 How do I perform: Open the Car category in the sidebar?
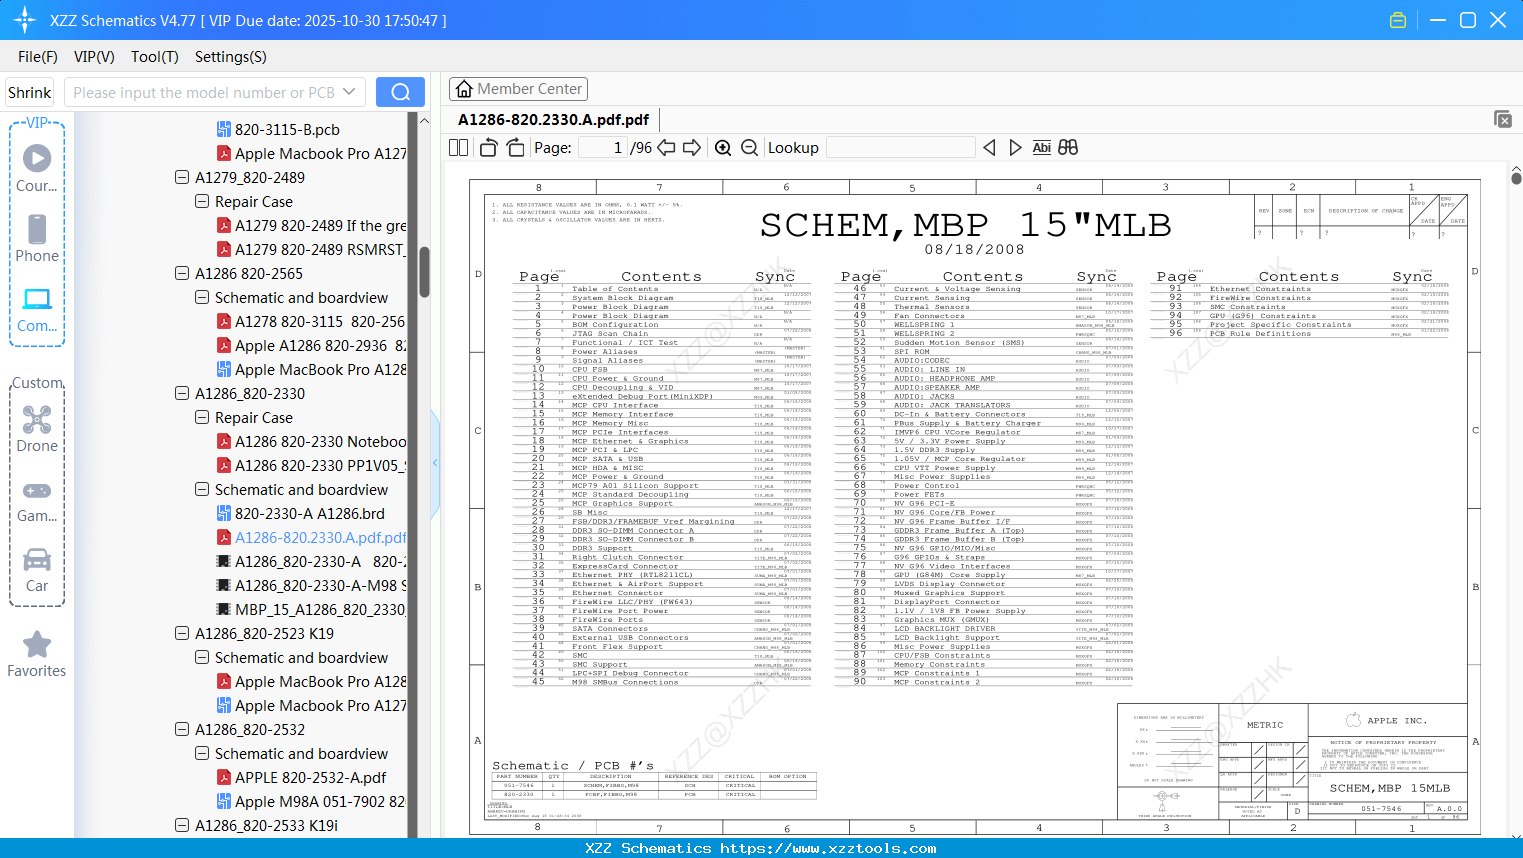tap(37, 569)
